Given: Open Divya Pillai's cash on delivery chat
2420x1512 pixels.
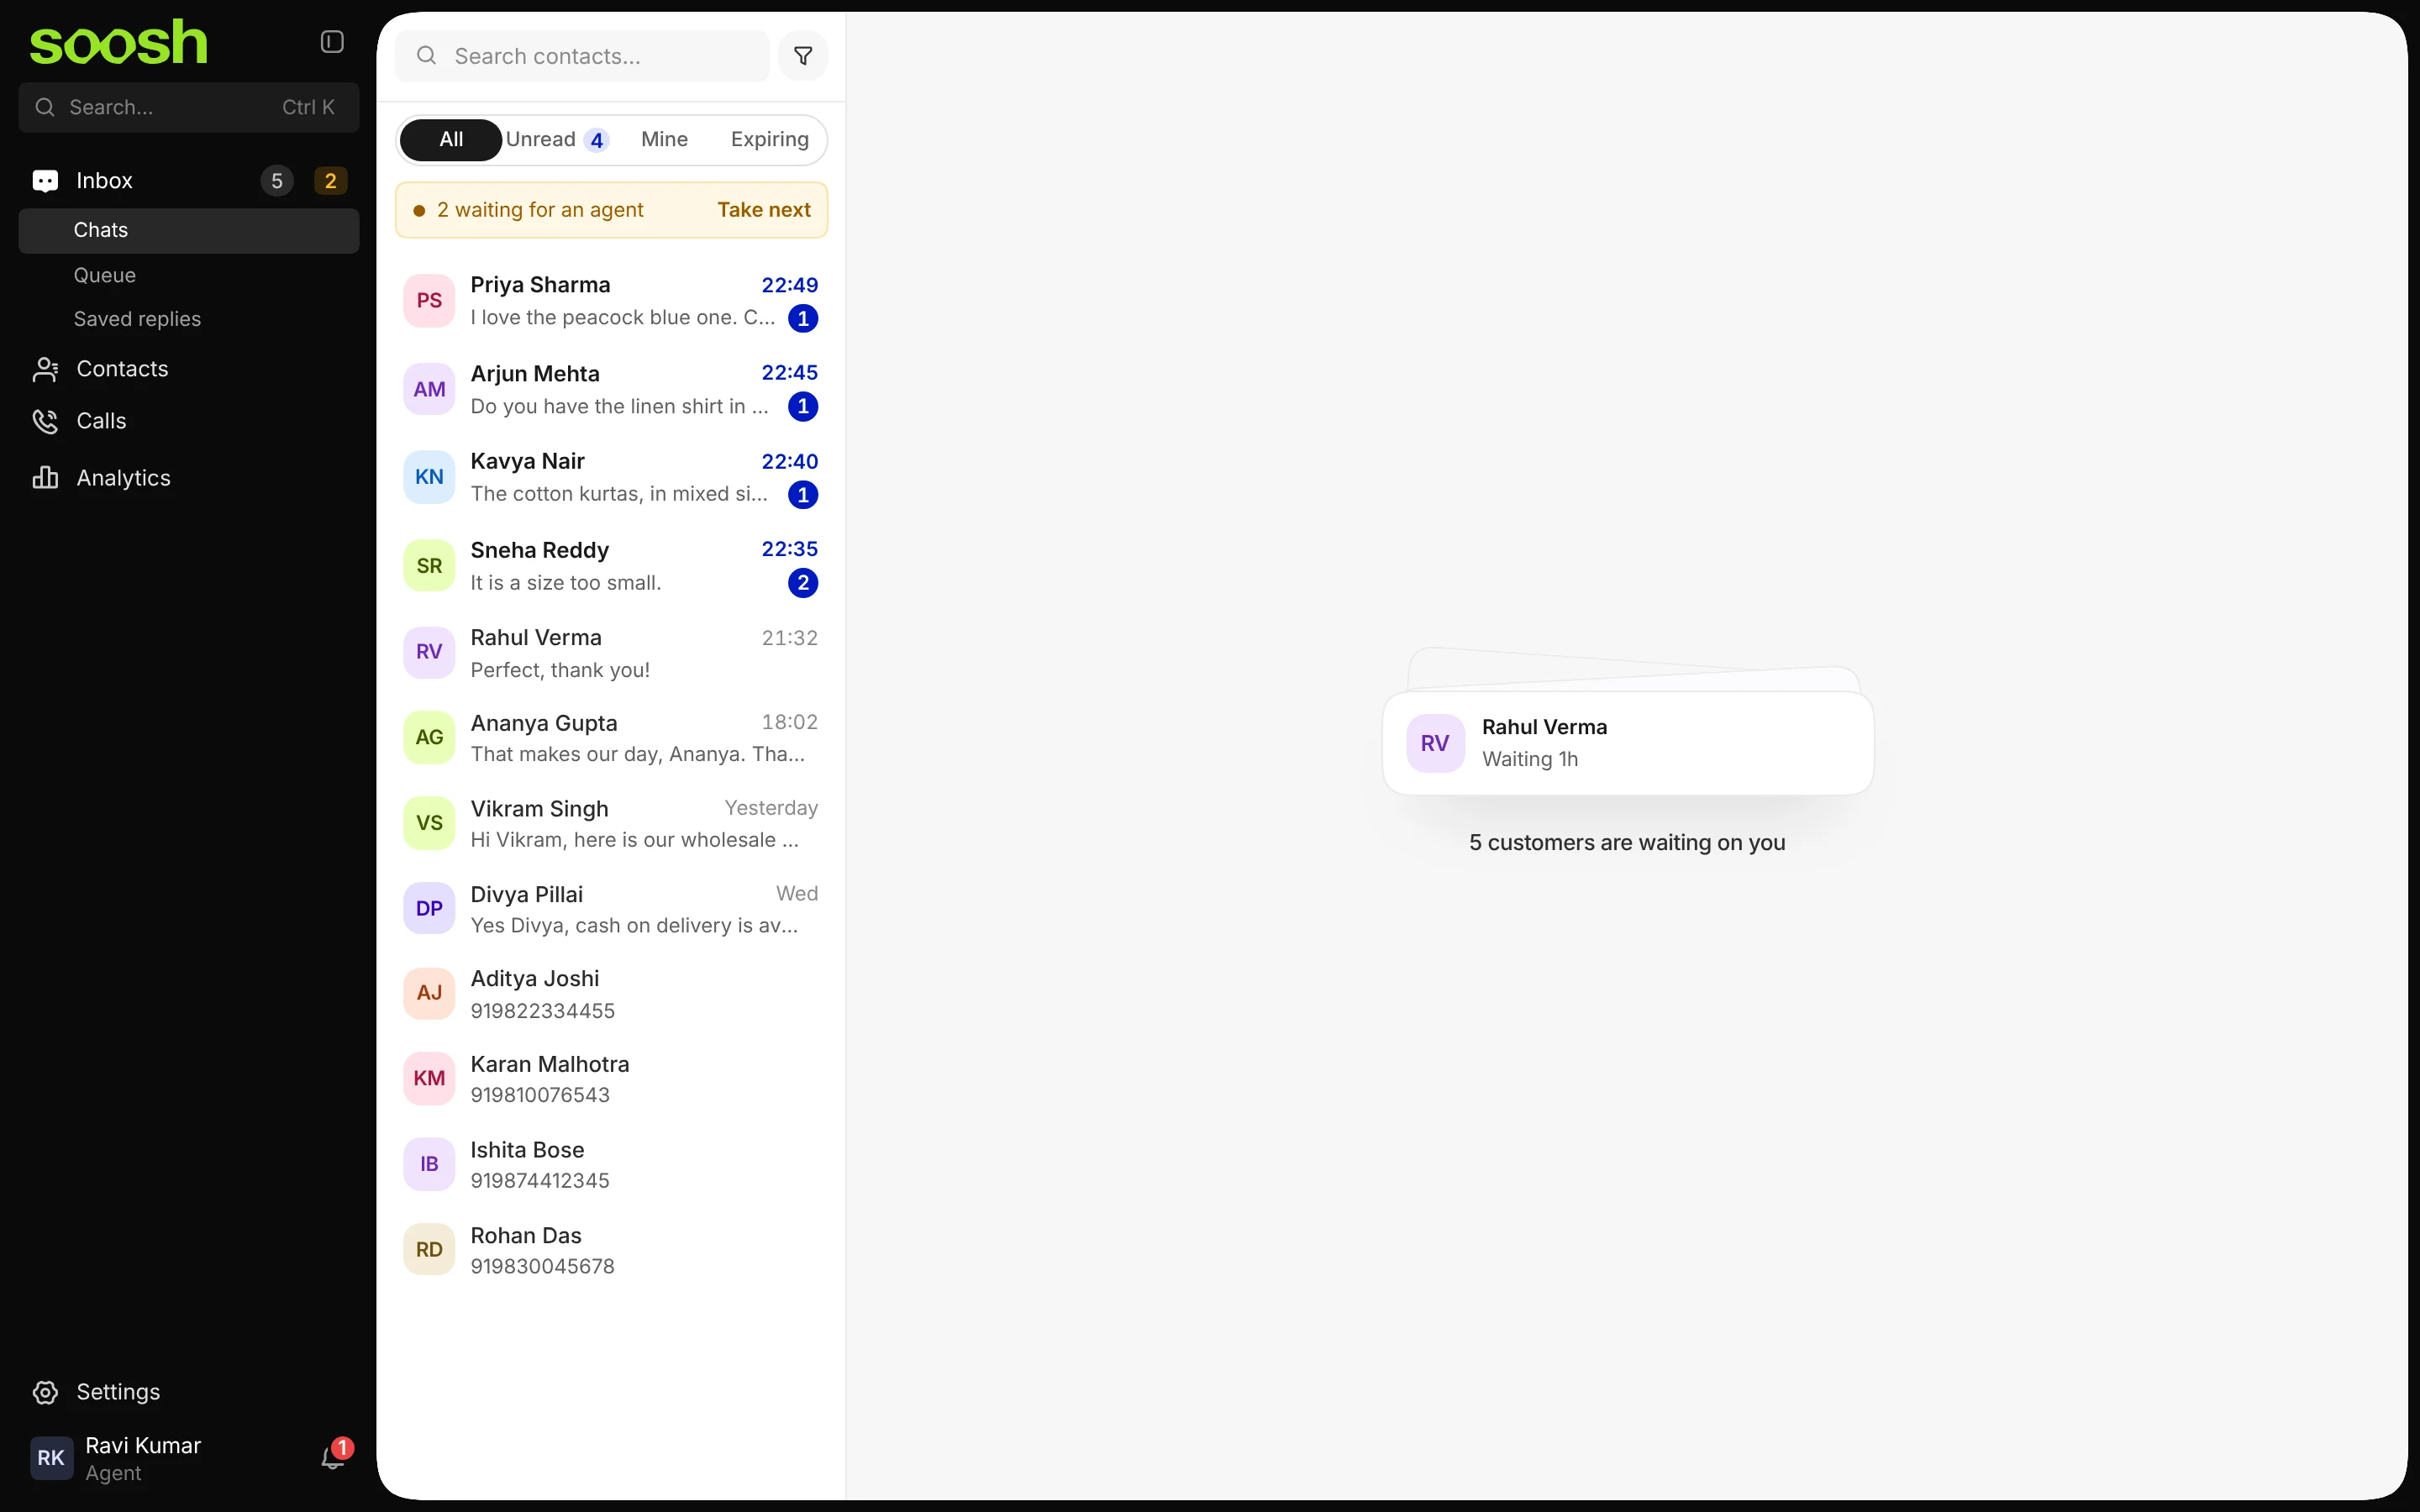Looking at the screenshot, I should [x=611, y=909].
